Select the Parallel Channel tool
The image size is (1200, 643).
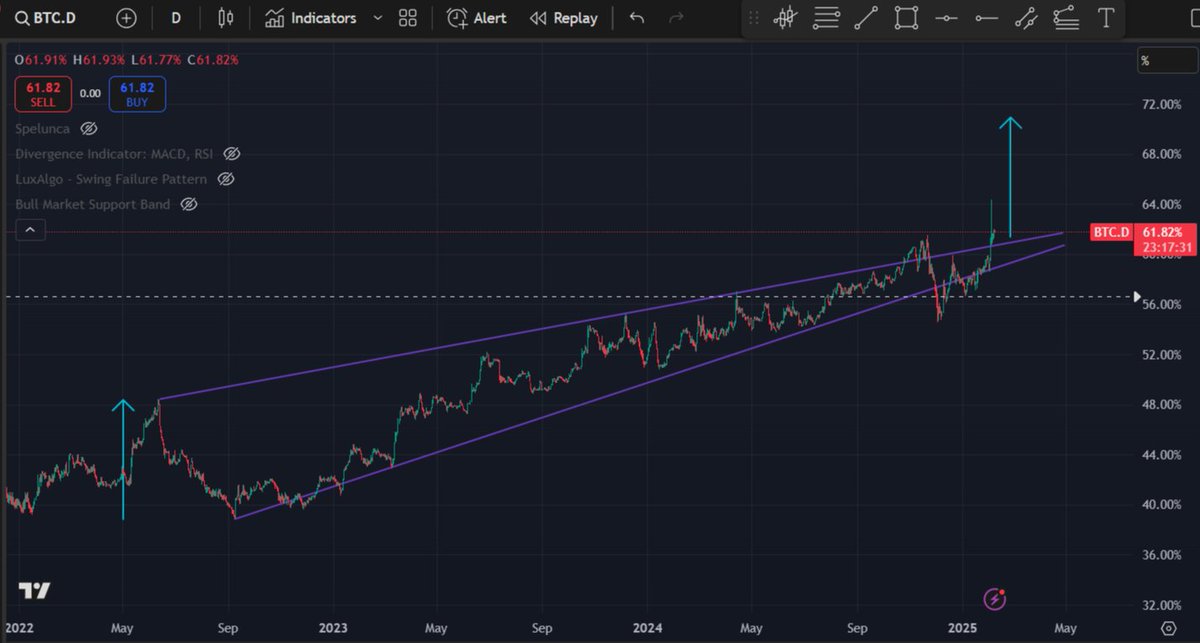tap(1026, 17)
